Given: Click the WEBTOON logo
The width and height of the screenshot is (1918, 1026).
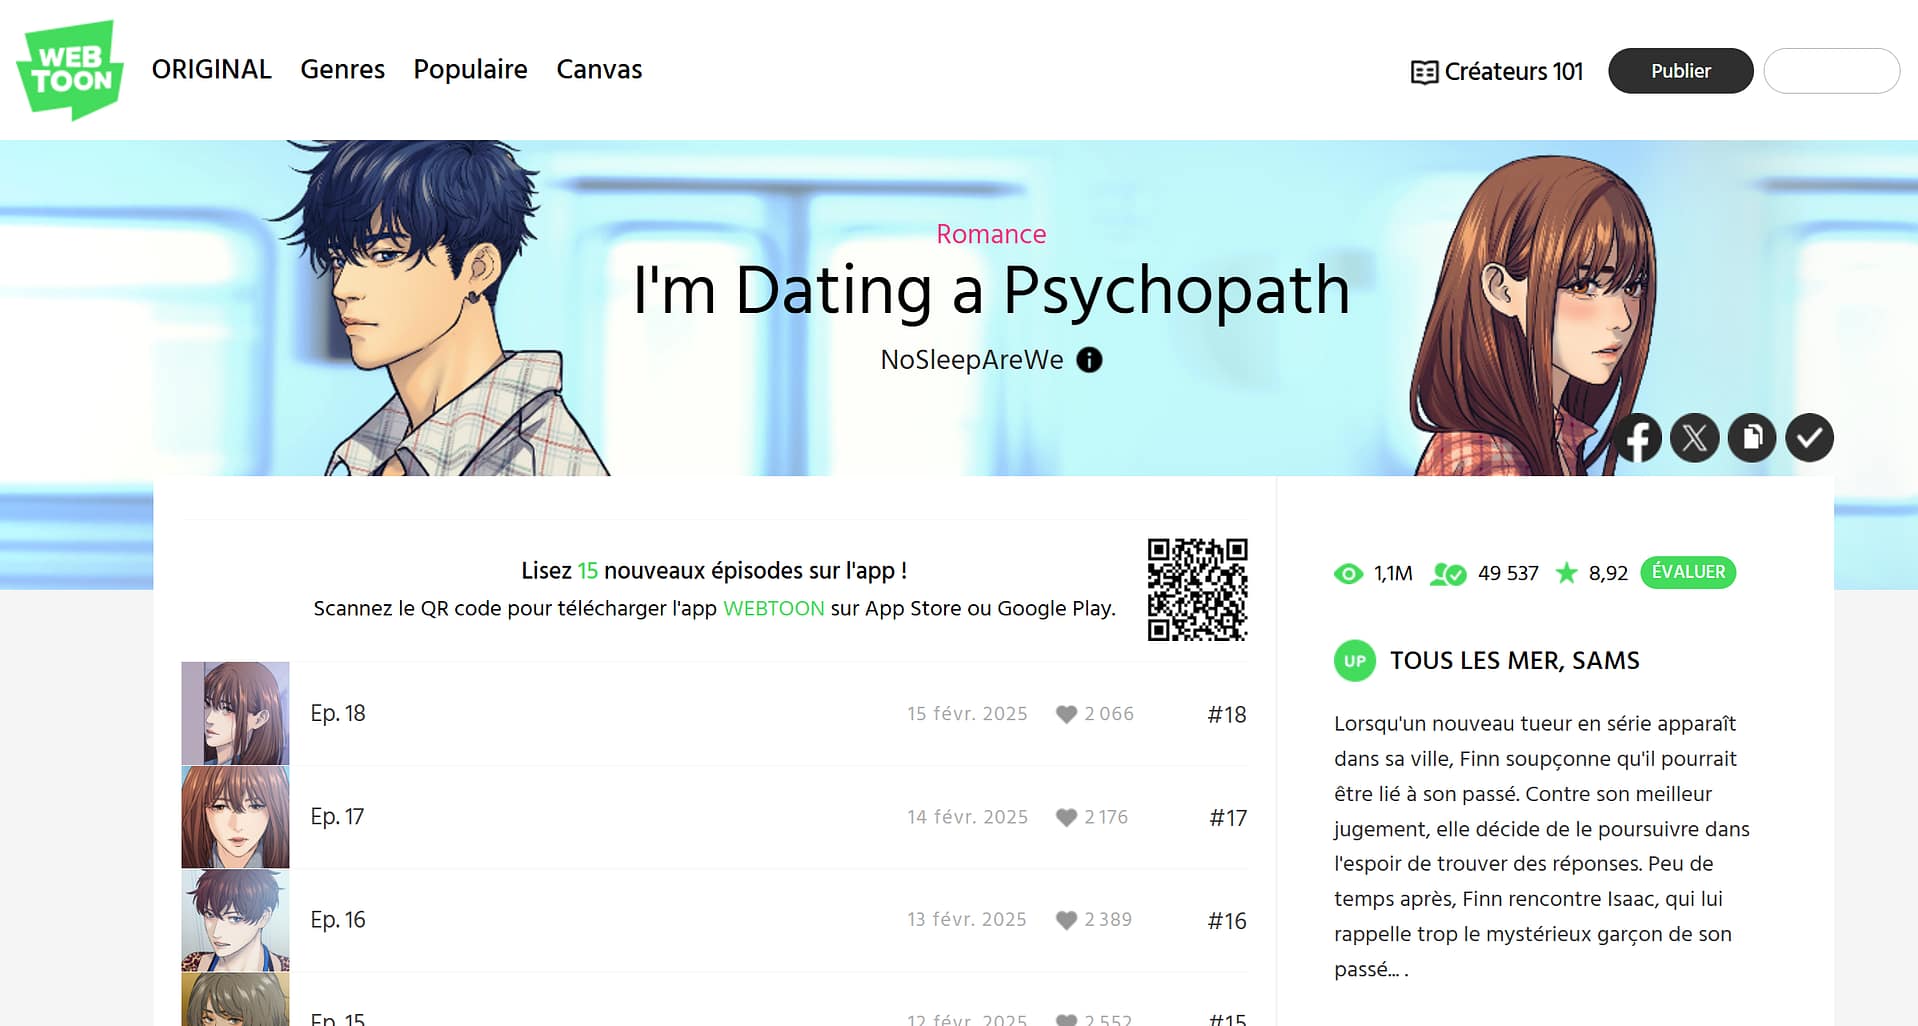Looking at the screenshot, I should [x=70, y=70].
